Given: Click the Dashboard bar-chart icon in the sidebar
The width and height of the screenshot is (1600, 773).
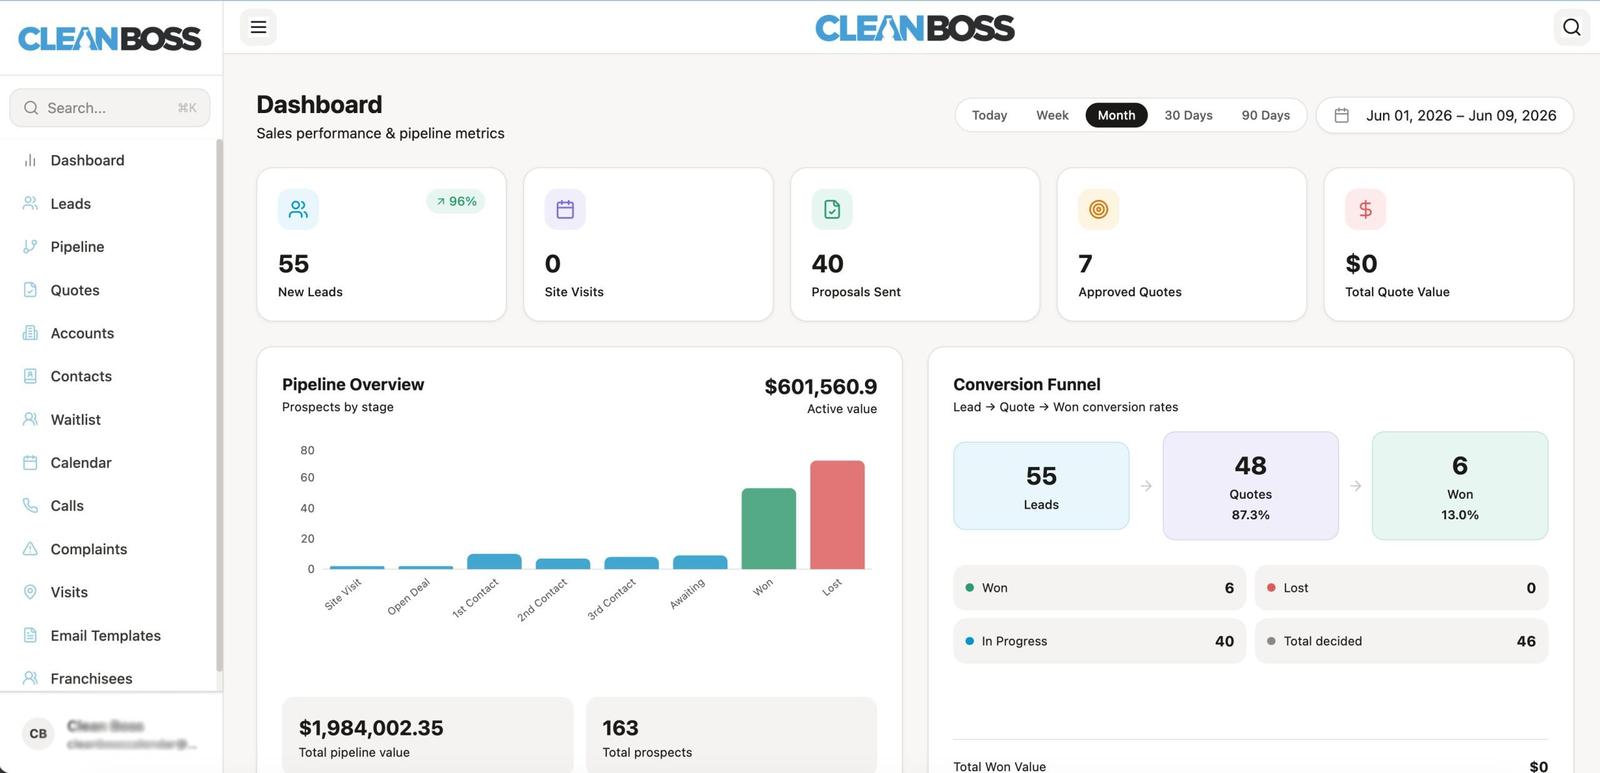Looking at the screenshot, I should point(30,160).
